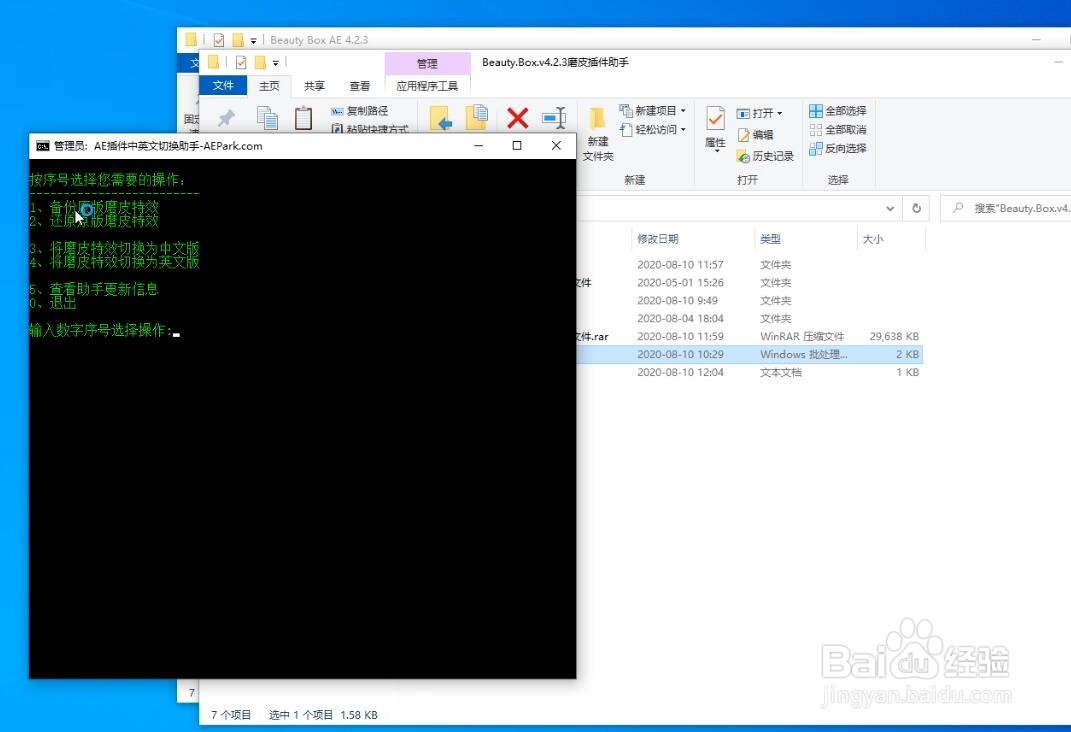Click the Copy icon in the ribbon
The height and width of the screenshot is (732, 1071).
267,118
